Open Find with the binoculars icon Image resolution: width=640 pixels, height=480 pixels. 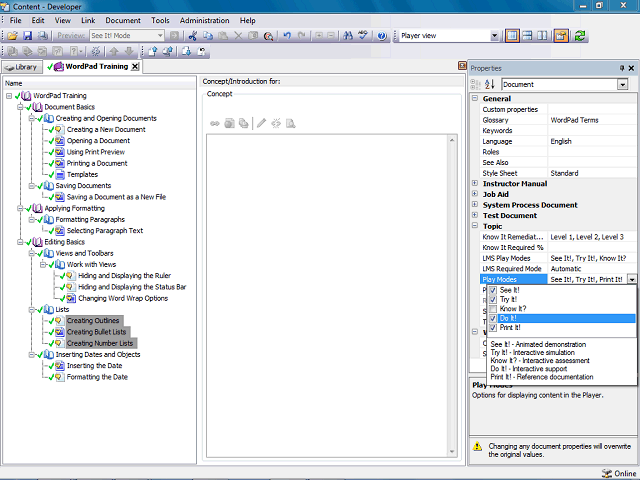coord(348,36)
